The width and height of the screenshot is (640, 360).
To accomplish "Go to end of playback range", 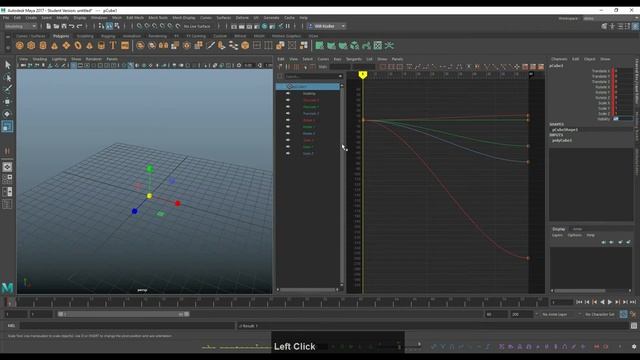I will click(633, 302).
